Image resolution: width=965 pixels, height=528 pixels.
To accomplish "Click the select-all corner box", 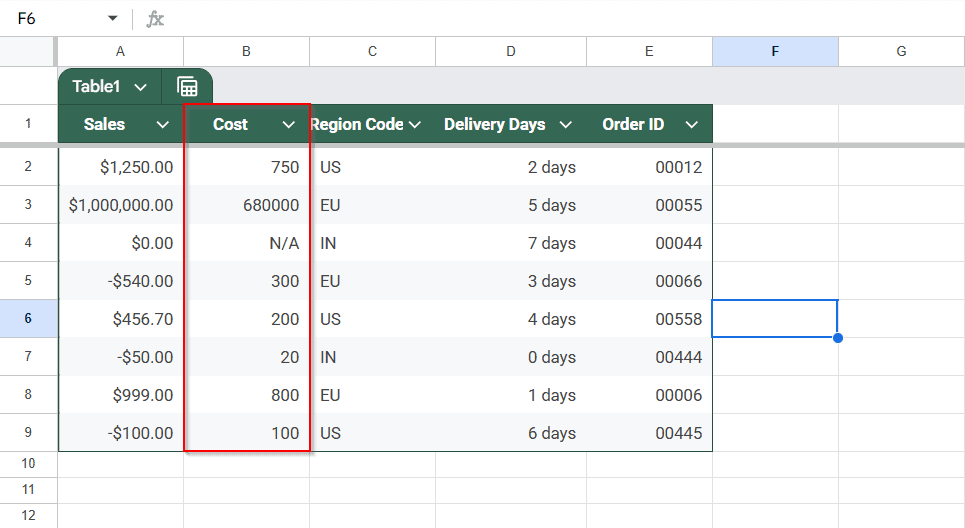I will (x=28, y=52).
